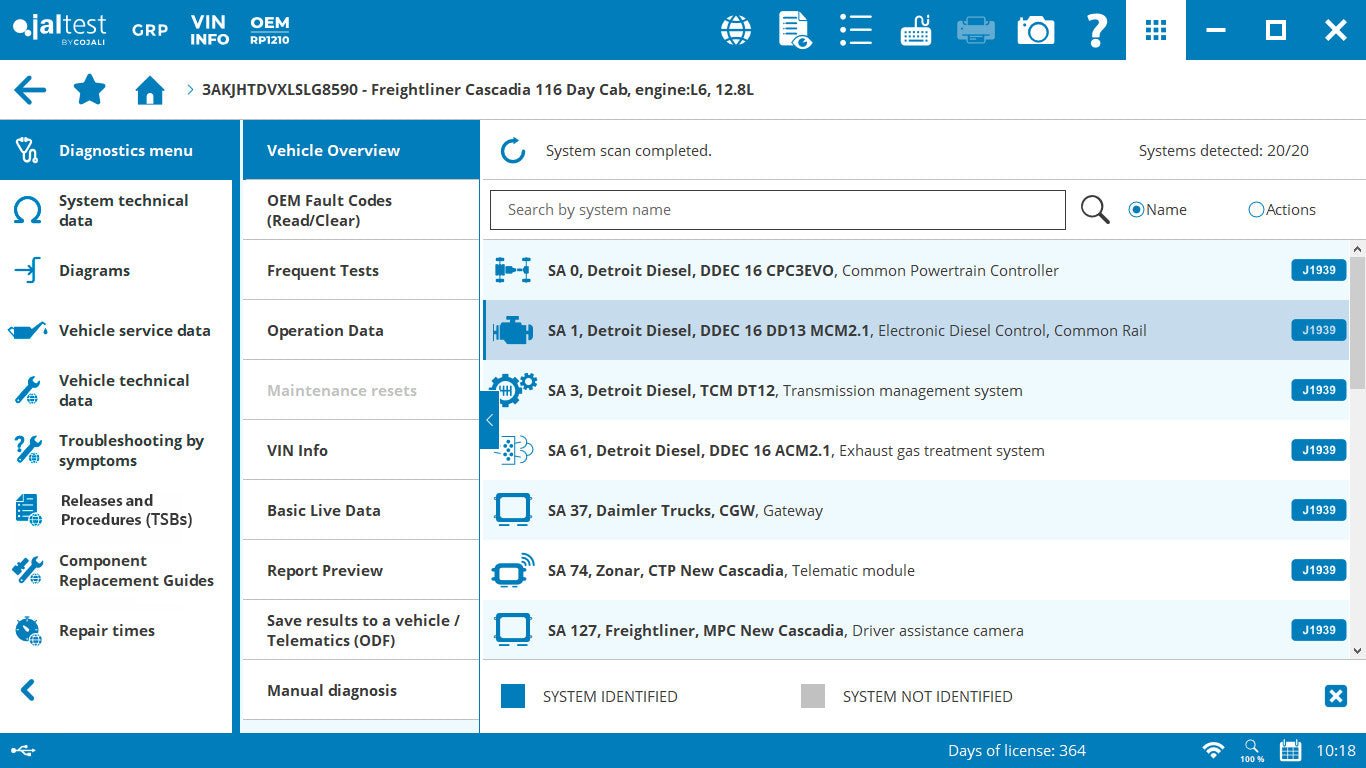1366x768 pixels.
Task: Select SA 3 TCM DT12 transmission system
Action: click(785, 390)
